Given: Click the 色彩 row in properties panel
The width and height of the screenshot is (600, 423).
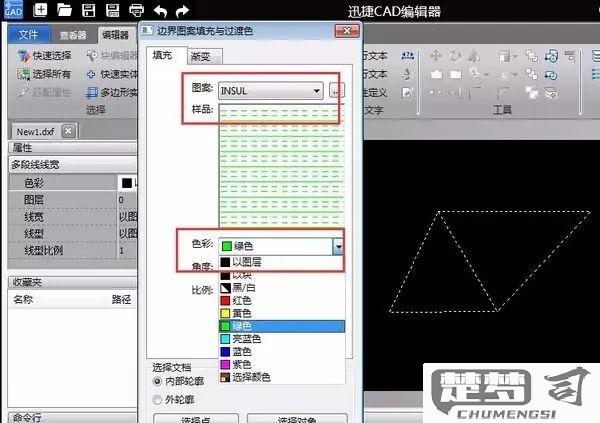Looking at the screenshot, I should tap(73, 183).
